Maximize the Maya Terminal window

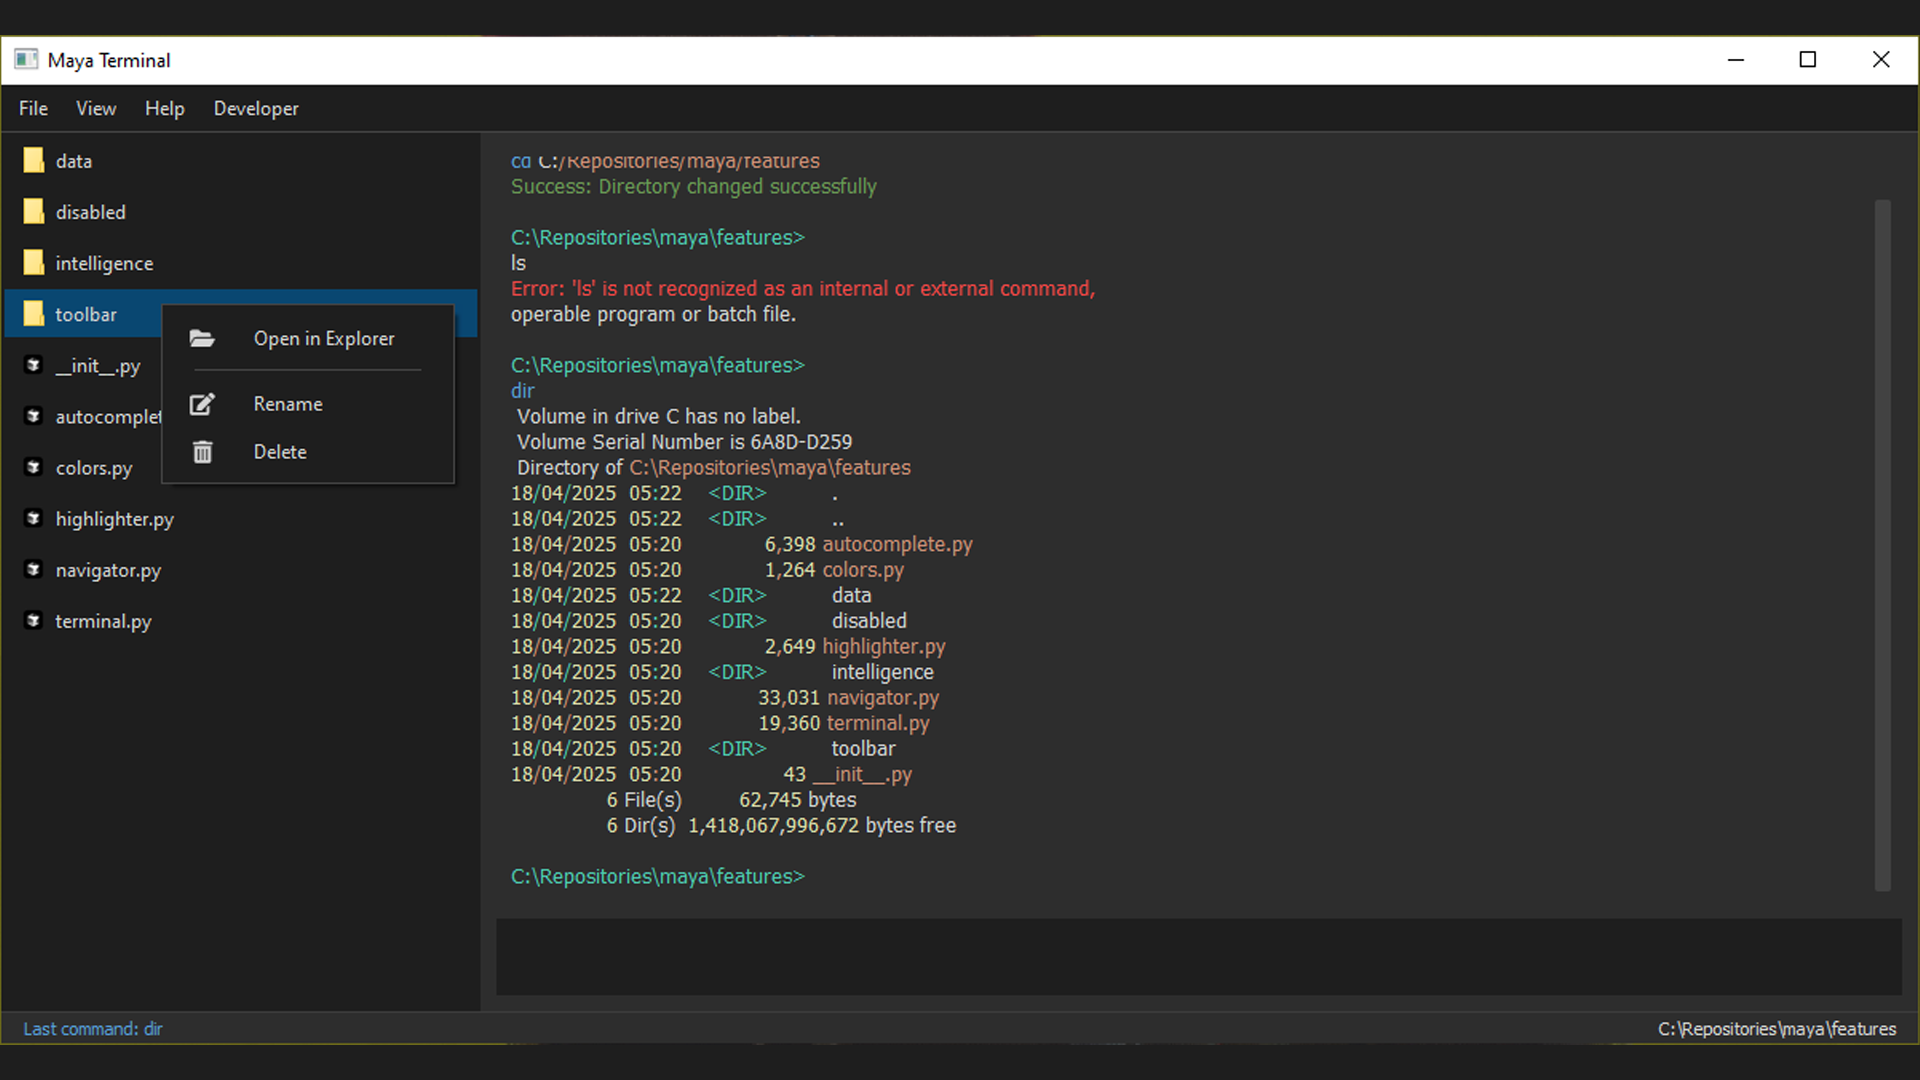(1808, 60)
